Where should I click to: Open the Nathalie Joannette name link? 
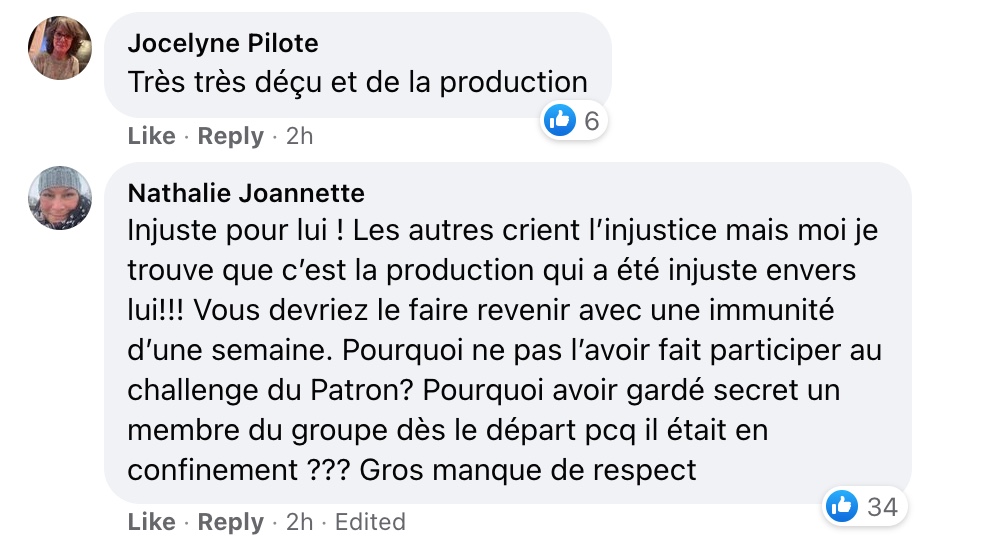(246, 192)
